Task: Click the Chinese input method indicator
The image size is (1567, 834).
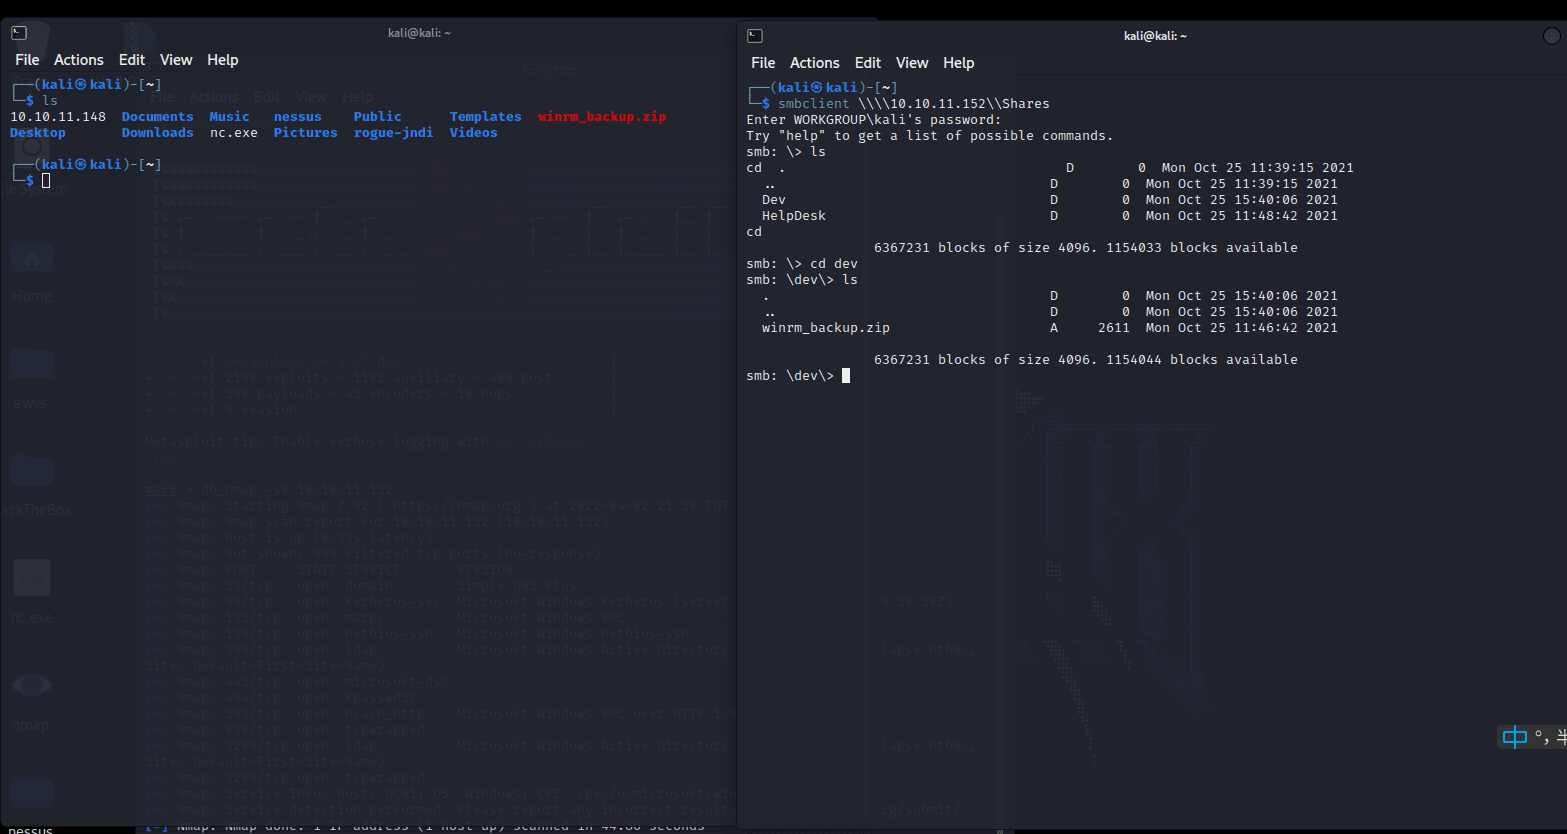Action: point(1515,738)
